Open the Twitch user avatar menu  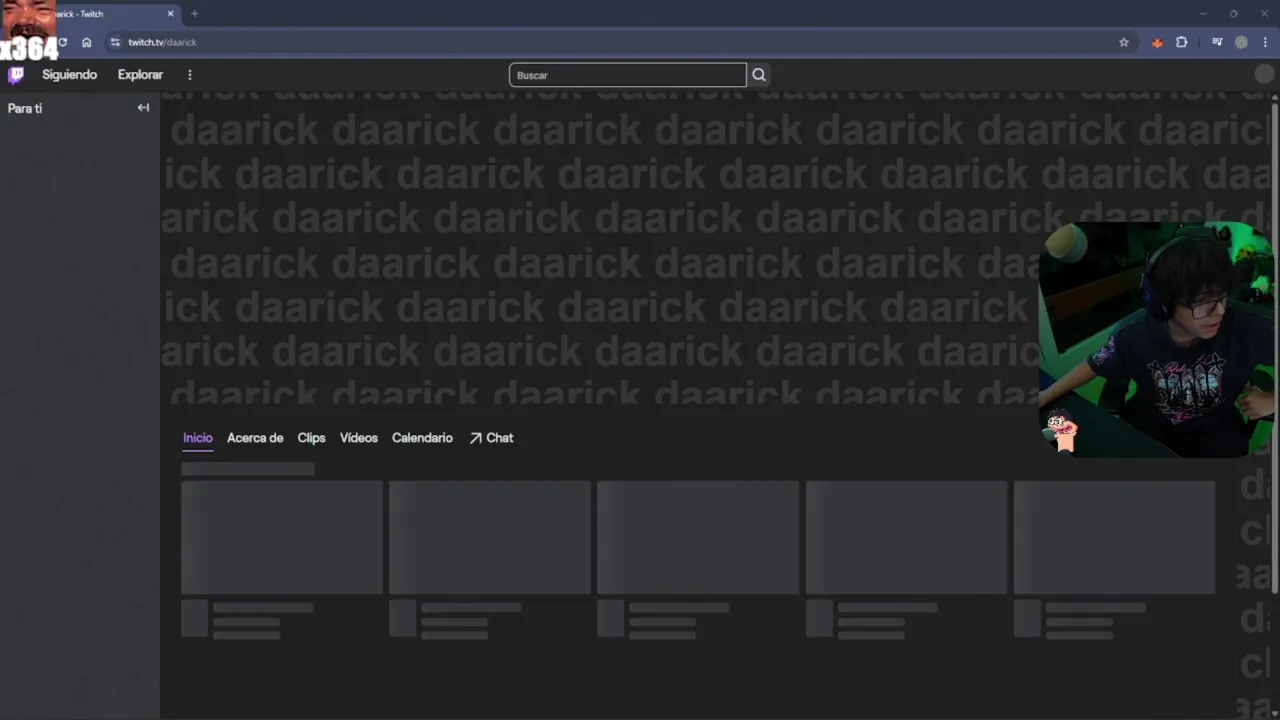pyautogui.click(x=1264, y=75)
